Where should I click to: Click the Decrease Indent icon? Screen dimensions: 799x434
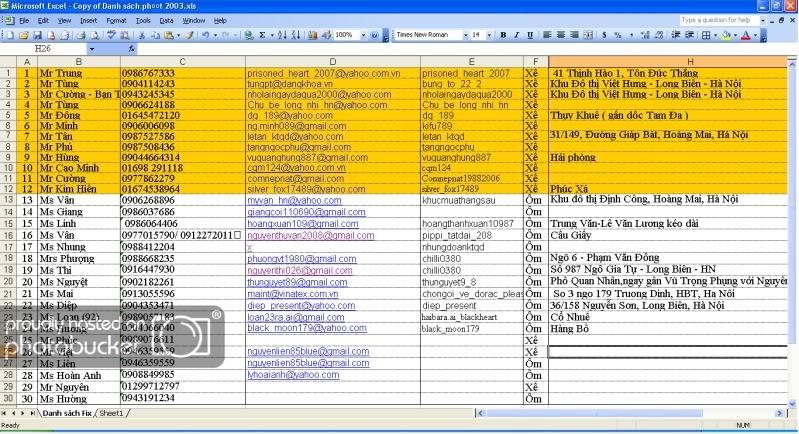(x=676, y=35)
